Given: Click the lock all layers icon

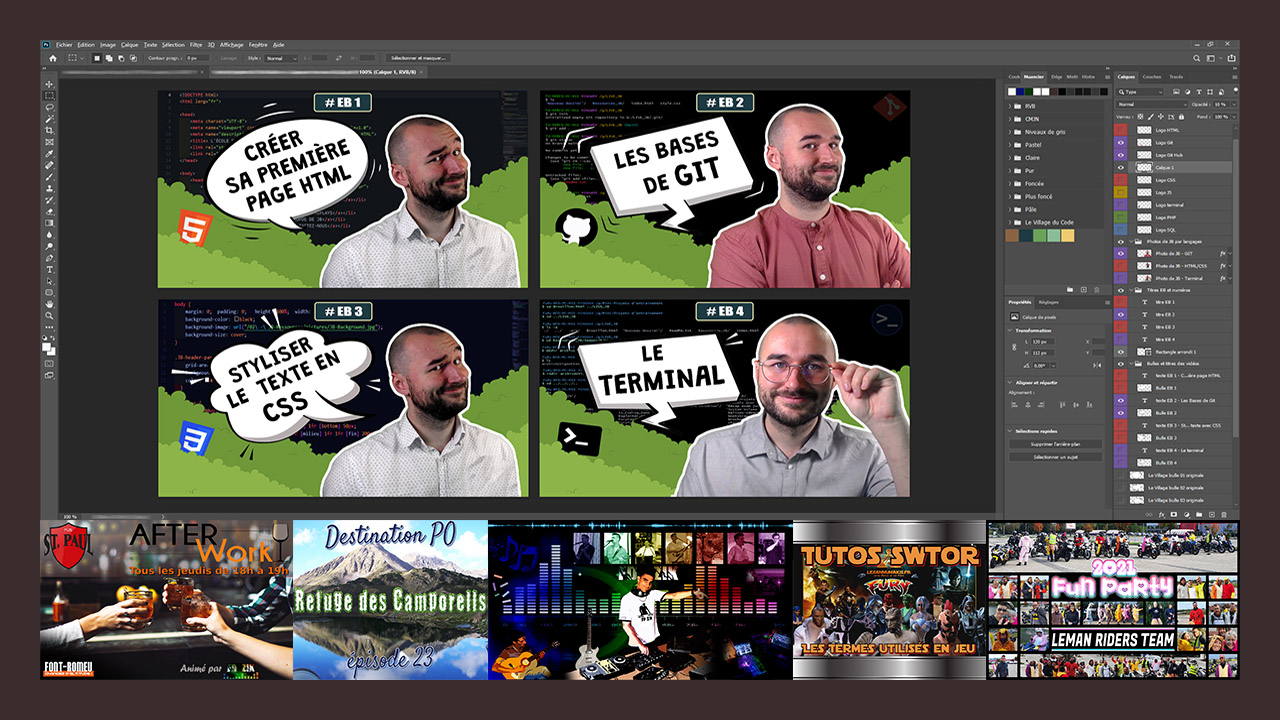Looking at the screenshot, I should click(x=1181, y=117).
